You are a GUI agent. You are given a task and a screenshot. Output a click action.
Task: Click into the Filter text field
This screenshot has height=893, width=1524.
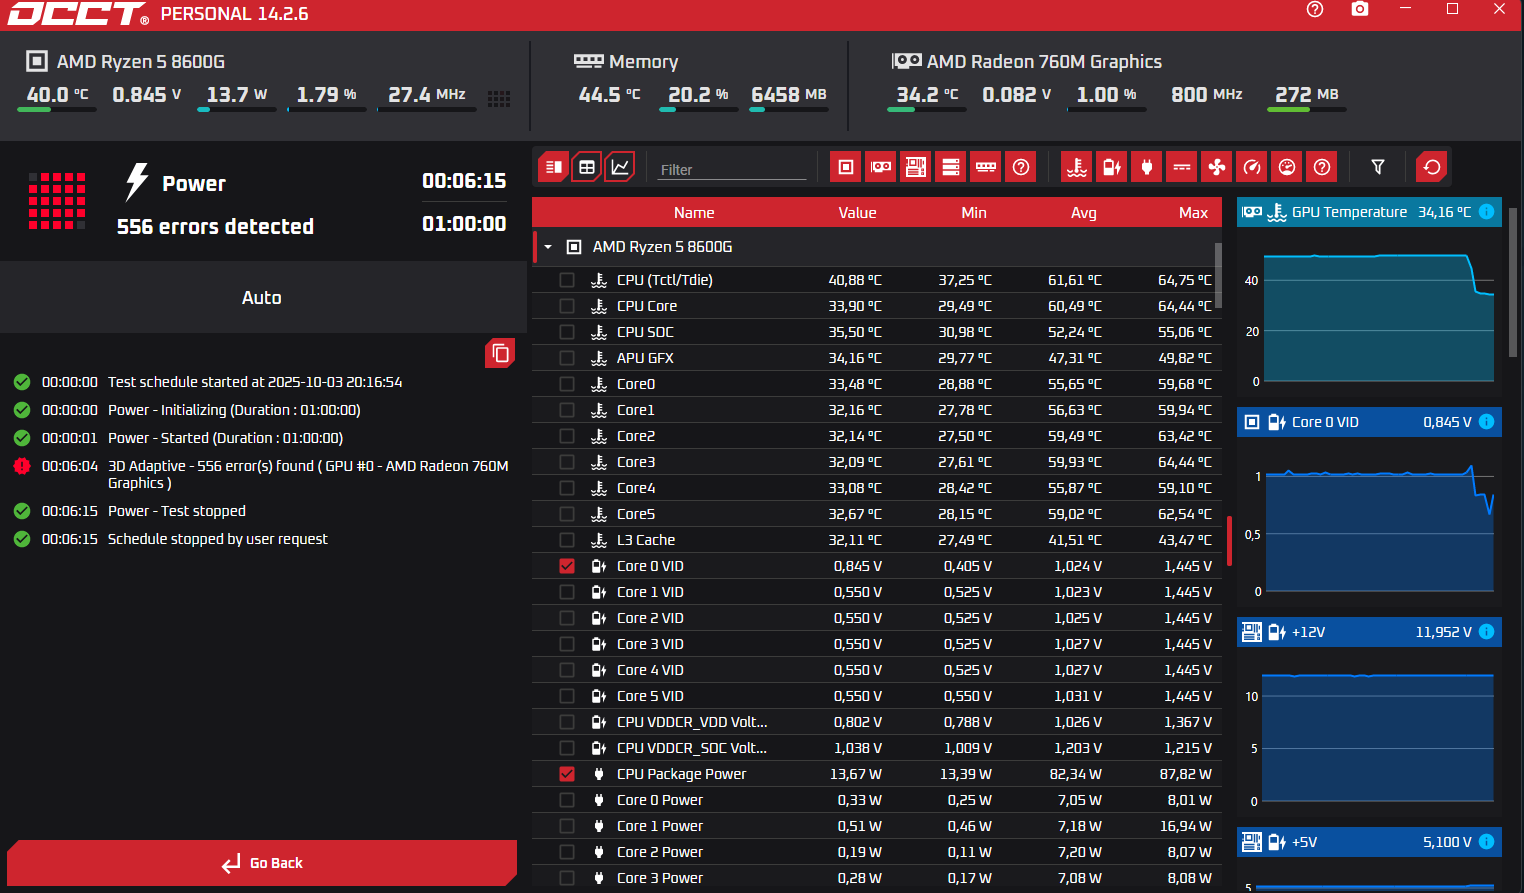click(732, 169)
